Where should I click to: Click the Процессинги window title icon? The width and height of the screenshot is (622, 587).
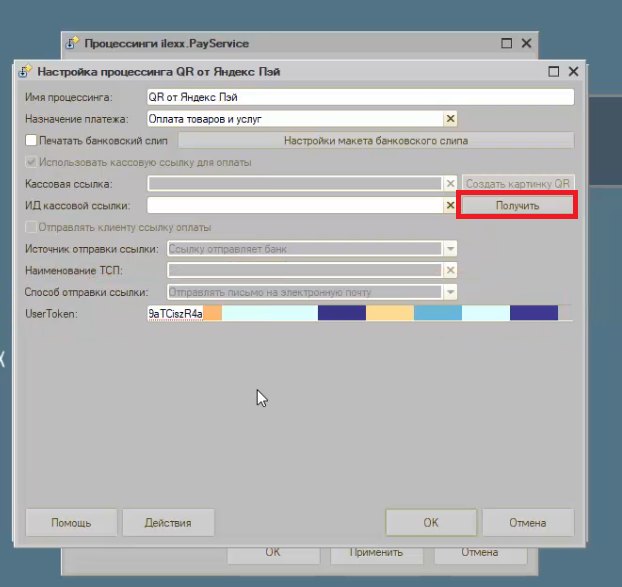(72, 42)
